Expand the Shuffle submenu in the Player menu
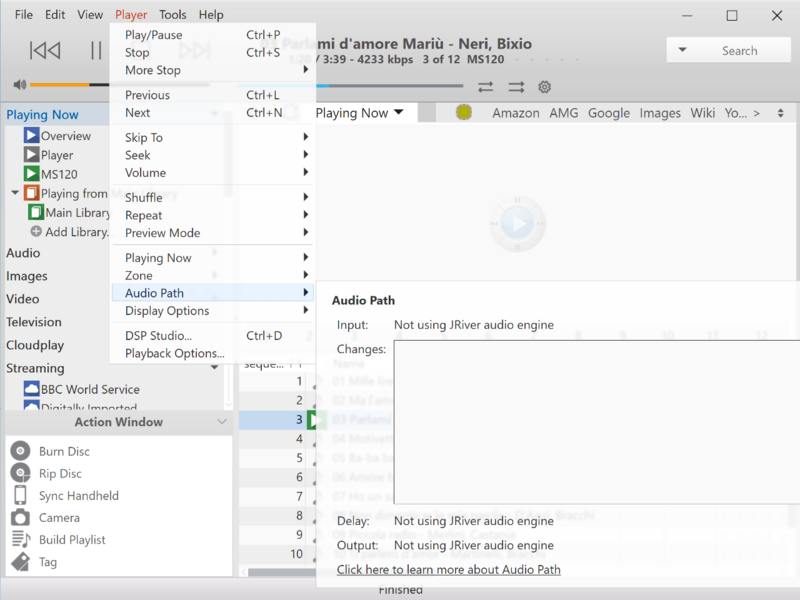800x600 pixels. pos(143,197)
